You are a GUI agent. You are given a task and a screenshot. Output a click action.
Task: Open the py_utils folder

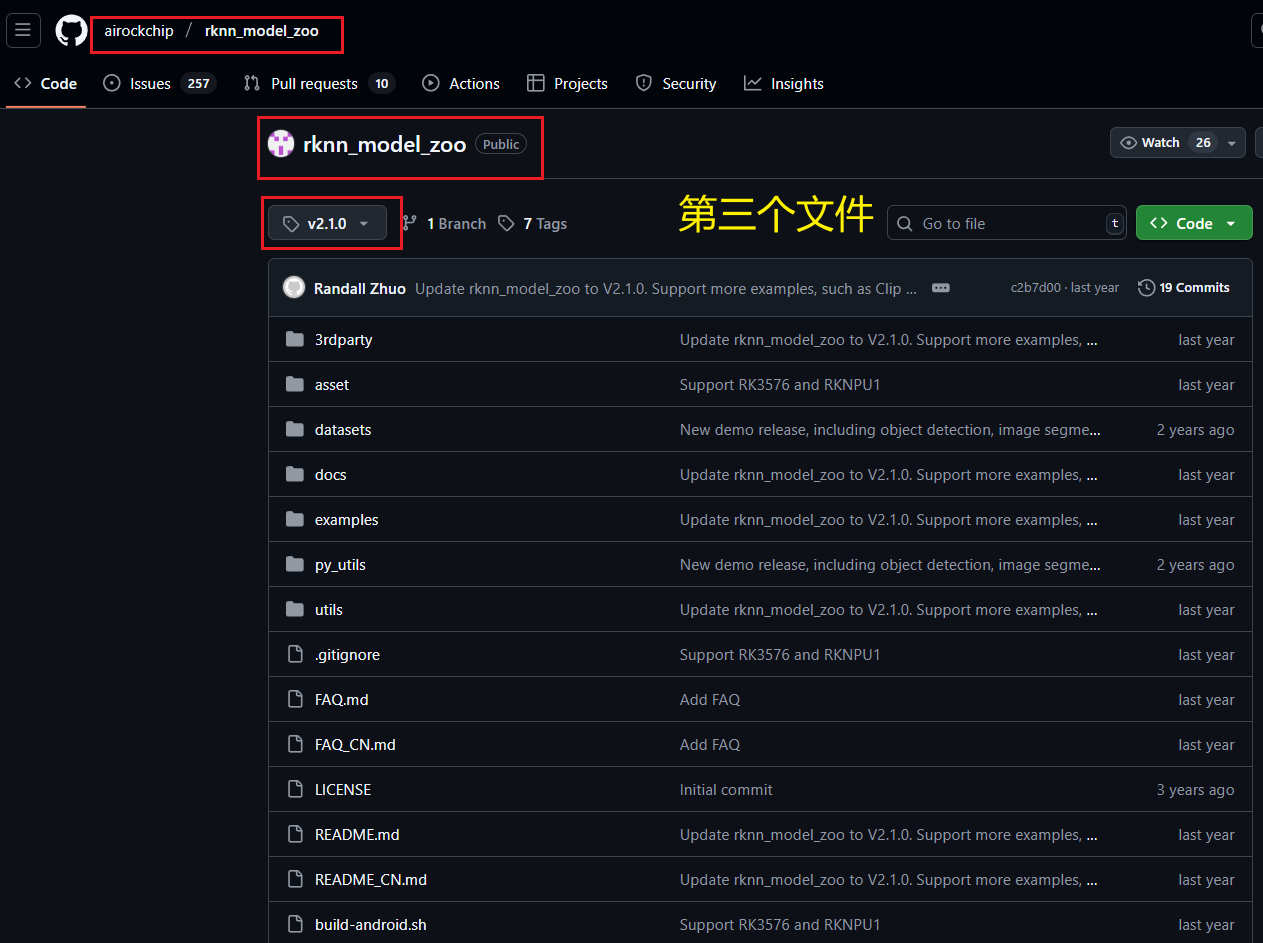click(340, 565)
